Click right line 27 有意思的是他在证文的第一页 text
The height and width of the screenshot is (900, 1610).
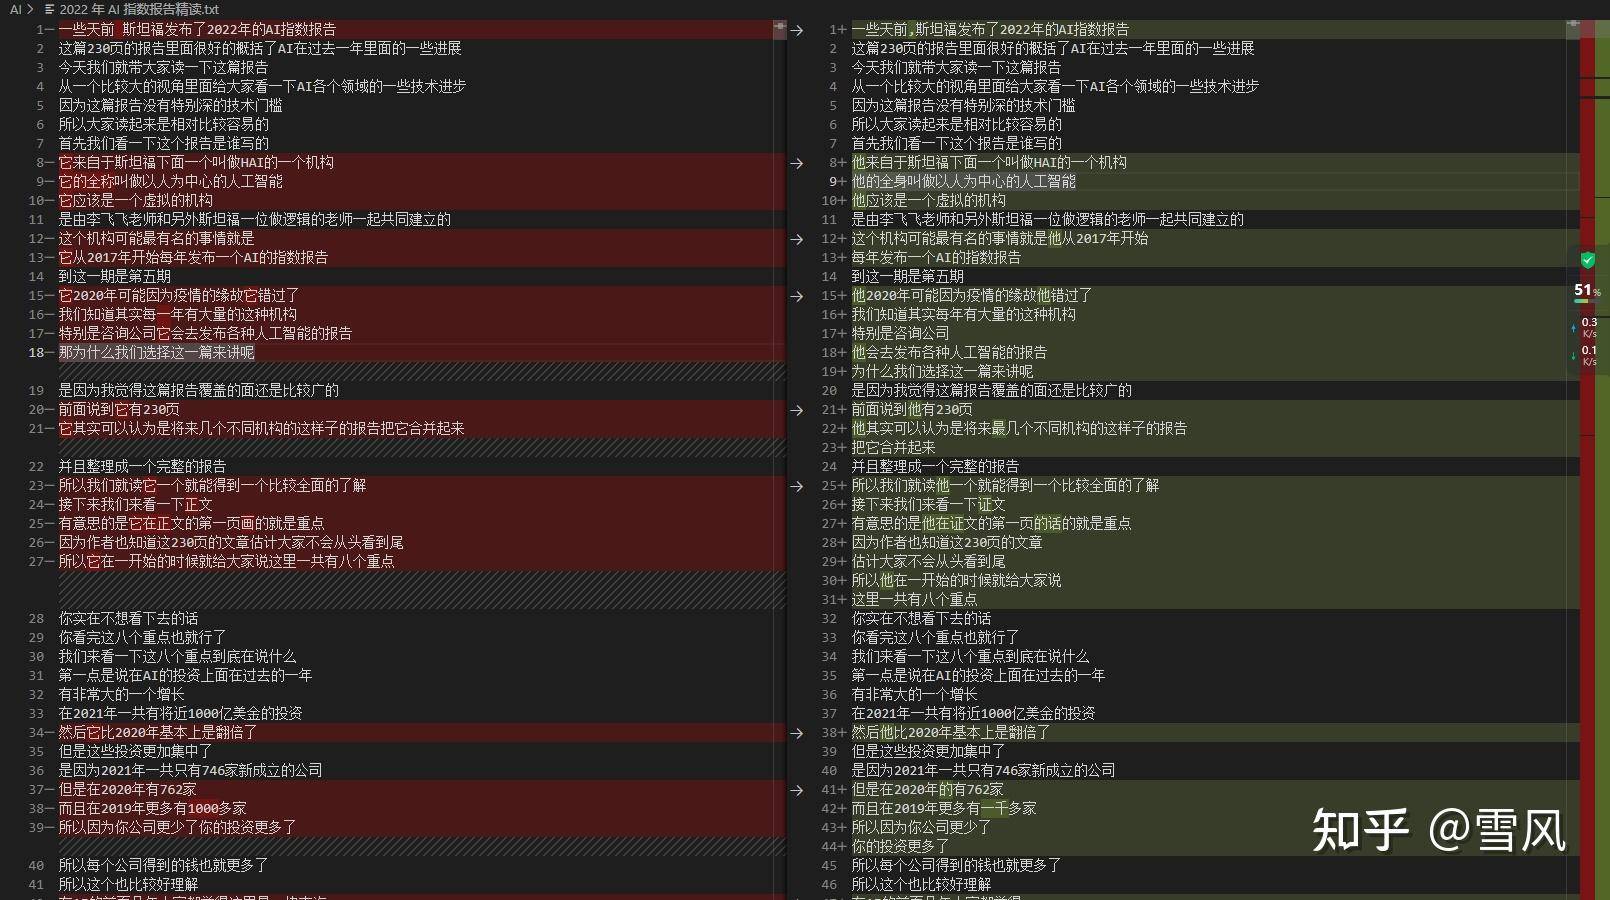[x=991, y=524]
